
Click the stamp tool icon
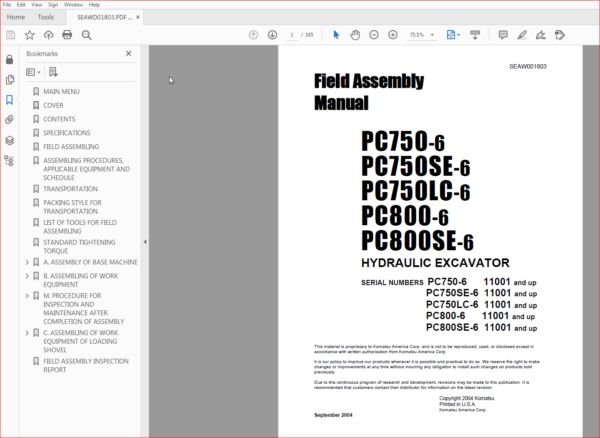tap(559, 35)
